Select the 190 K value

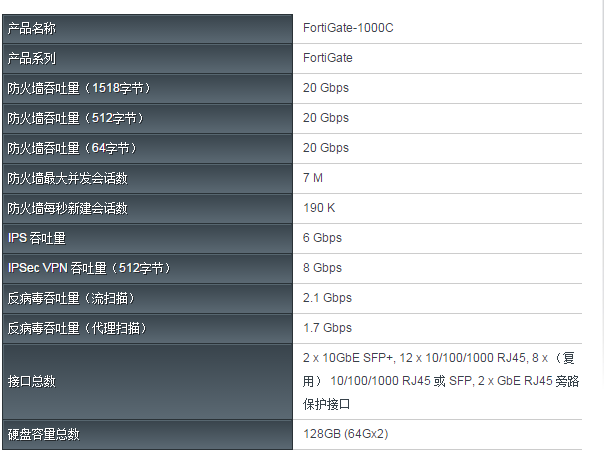pos(319,208)
